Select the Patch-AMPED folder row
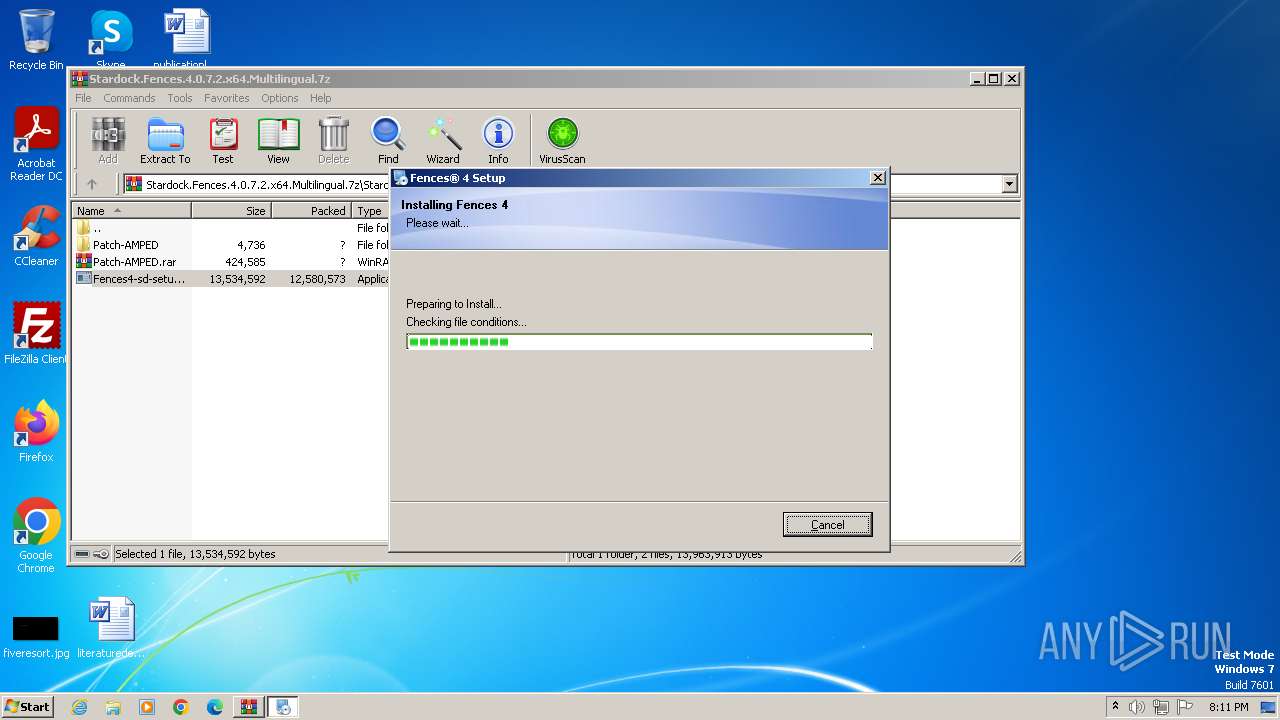Screen dimensions: 1280x720 (x=232, y=245)
